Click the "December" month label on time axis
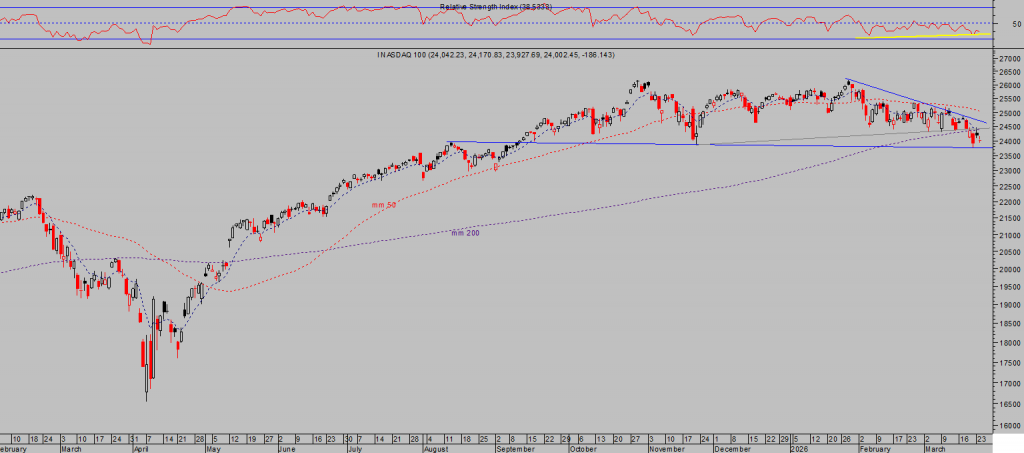The width and height of the screenshot is (1024, 453). [x=730, y=447]
